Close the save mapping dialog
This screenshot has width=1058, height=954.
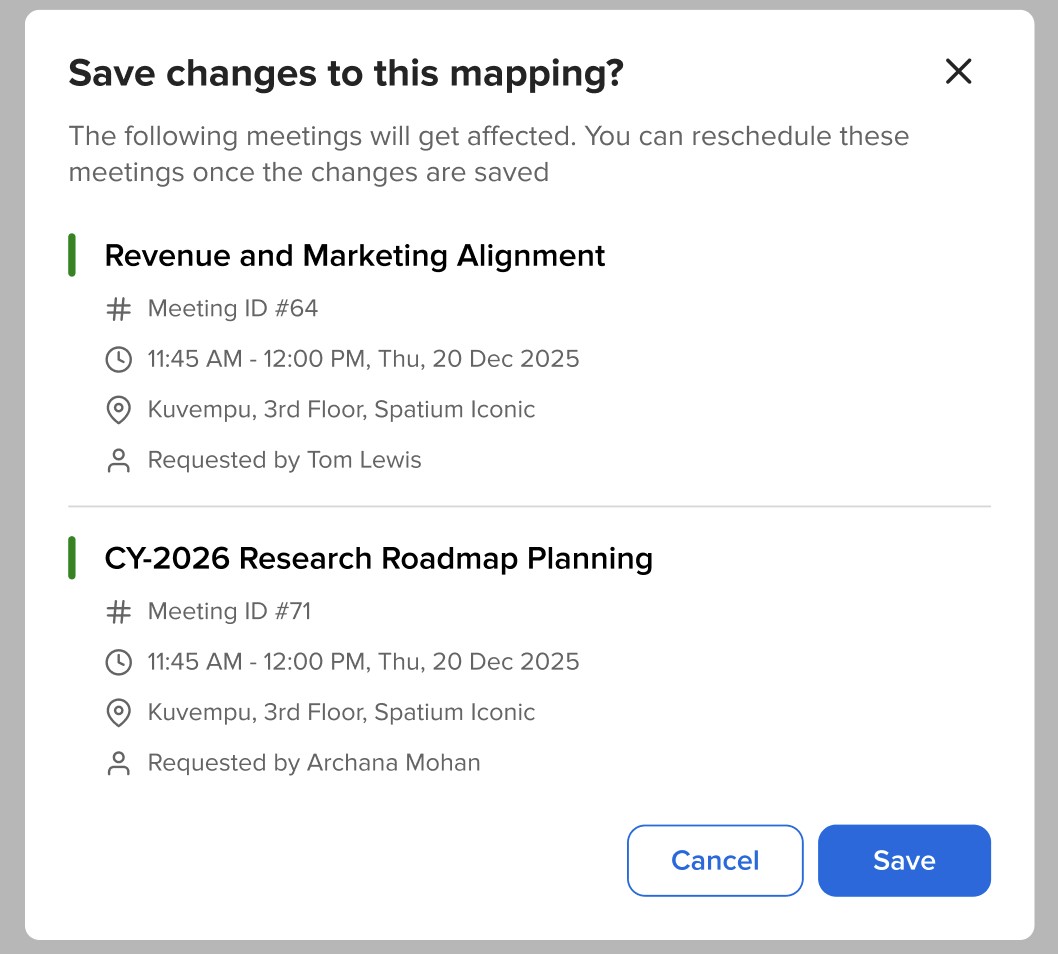pyautogui.click(x=958, y=72)
